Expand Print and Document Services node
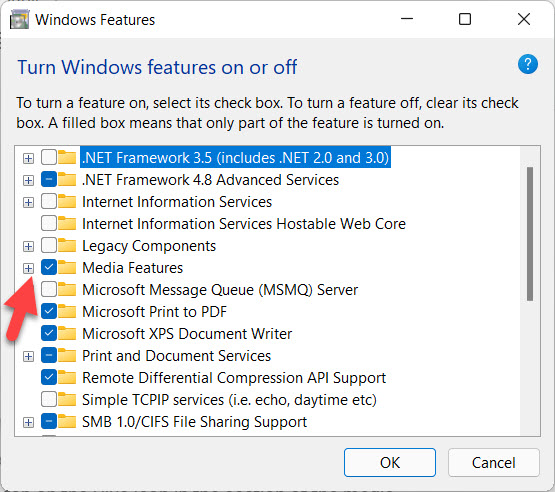 coord(28,356)
